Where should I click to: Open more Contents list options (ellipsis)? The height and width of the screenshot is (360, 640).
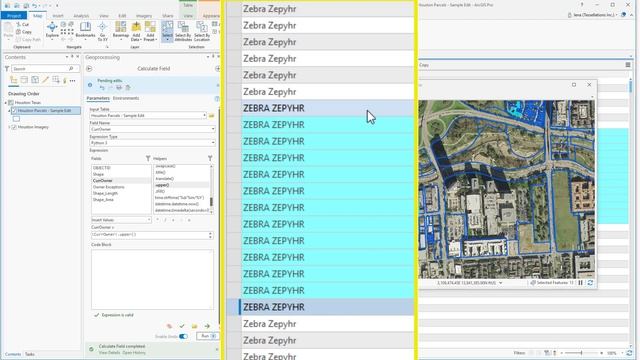72,80
